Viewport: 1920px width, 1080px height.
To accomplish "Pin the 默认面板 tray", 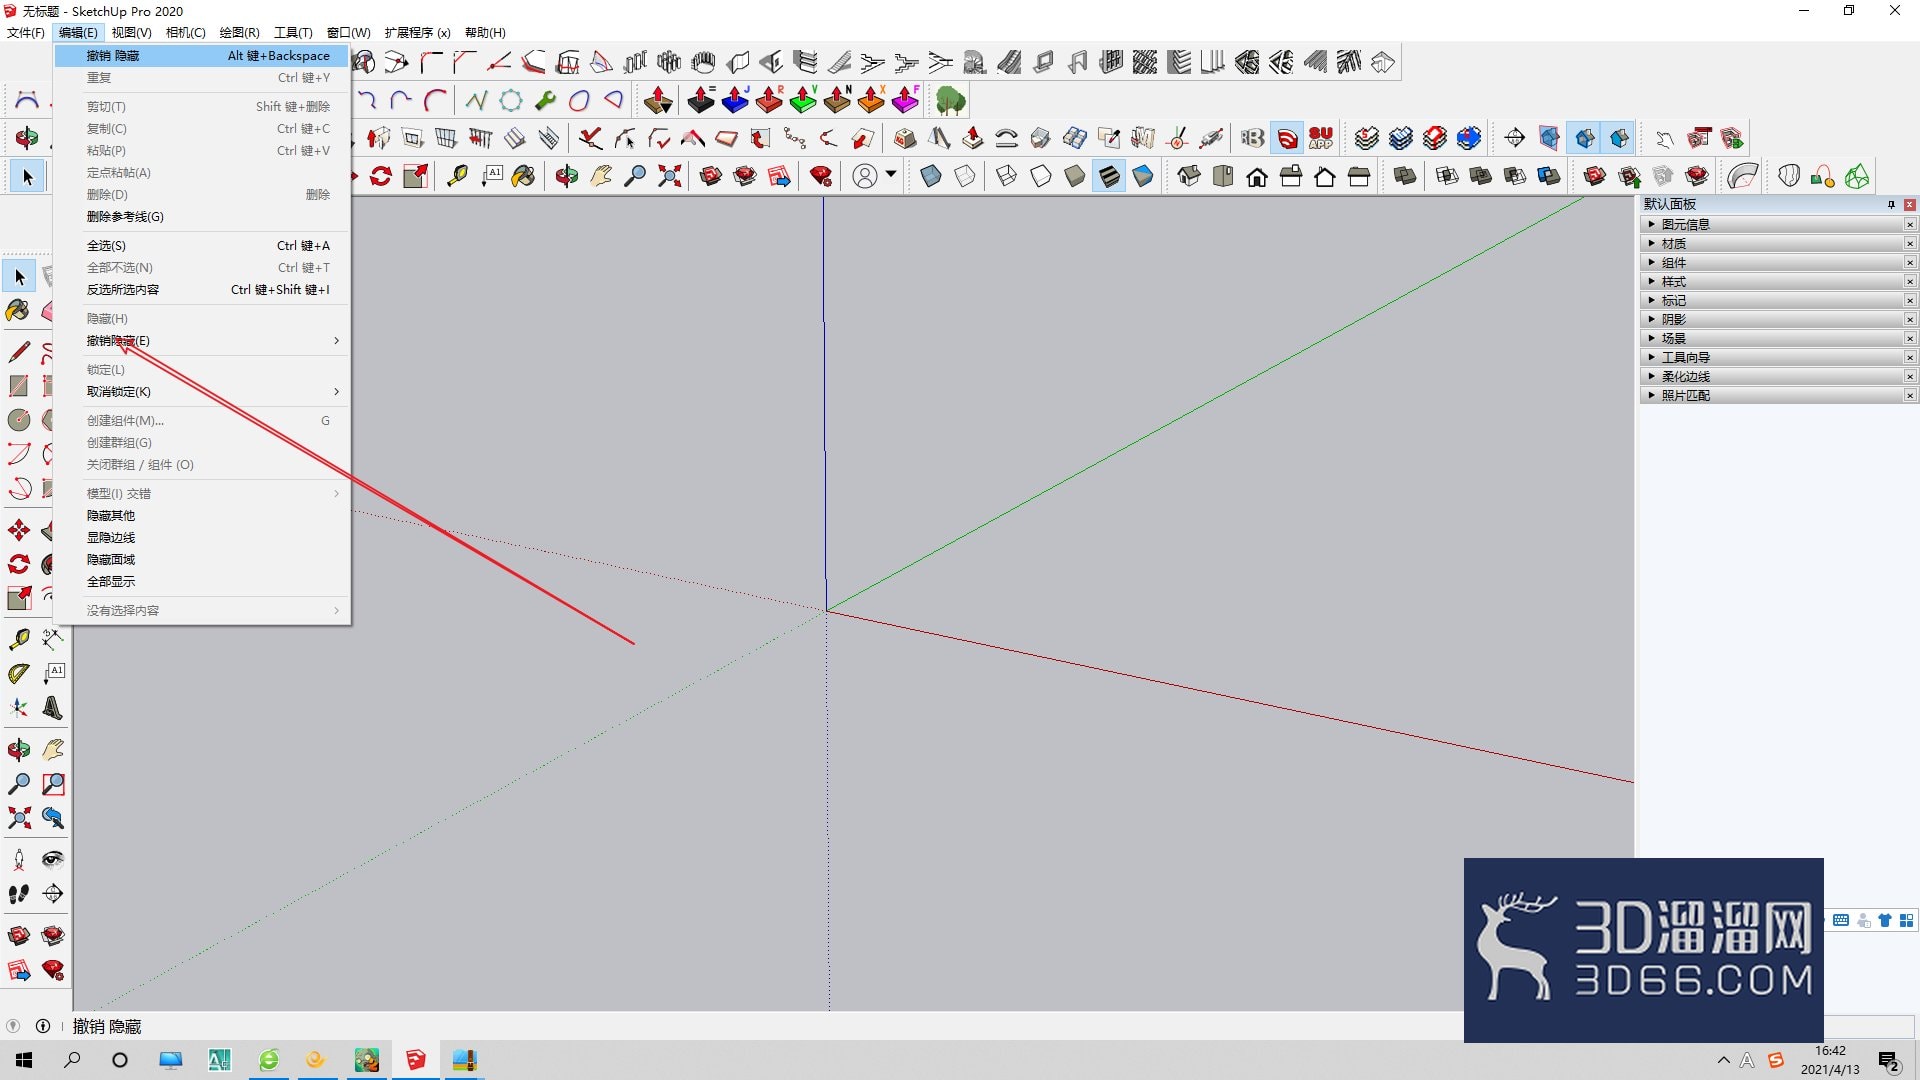I will [1891, 204].
